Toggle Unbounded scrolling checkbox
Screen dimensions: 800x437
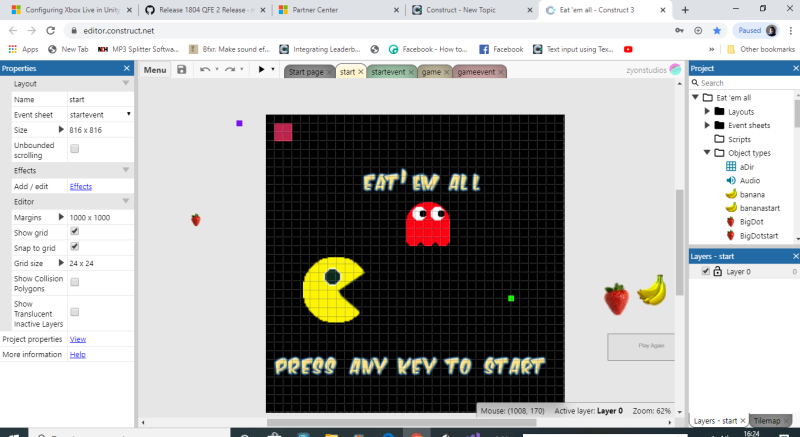click(x=74, y=149)
